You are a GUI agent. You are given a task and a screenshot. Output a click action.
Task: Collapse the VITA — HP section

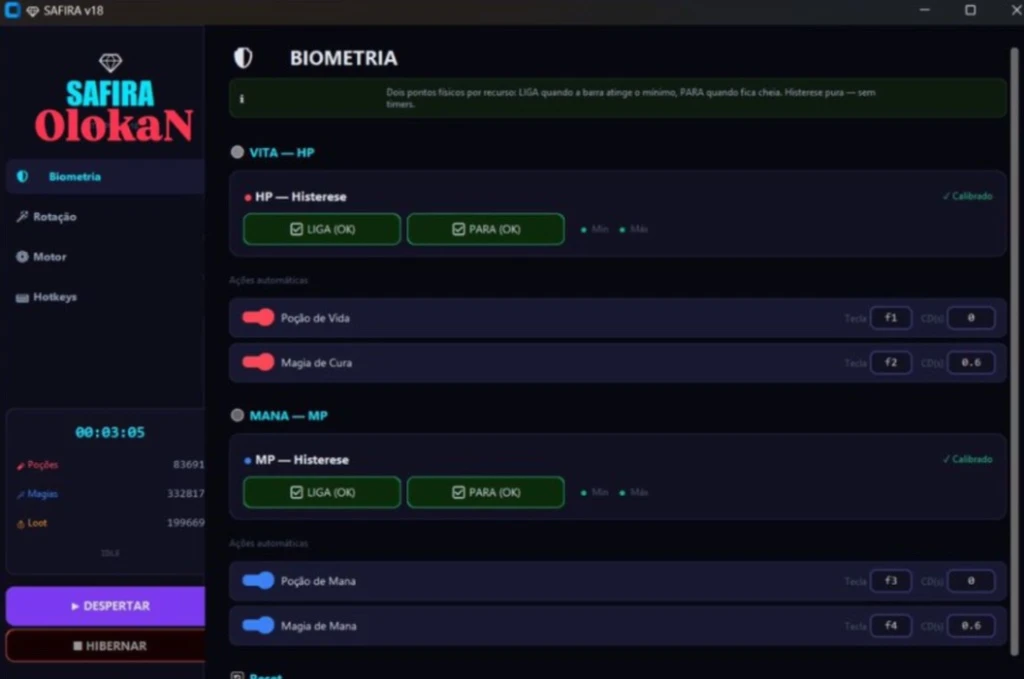237,152
